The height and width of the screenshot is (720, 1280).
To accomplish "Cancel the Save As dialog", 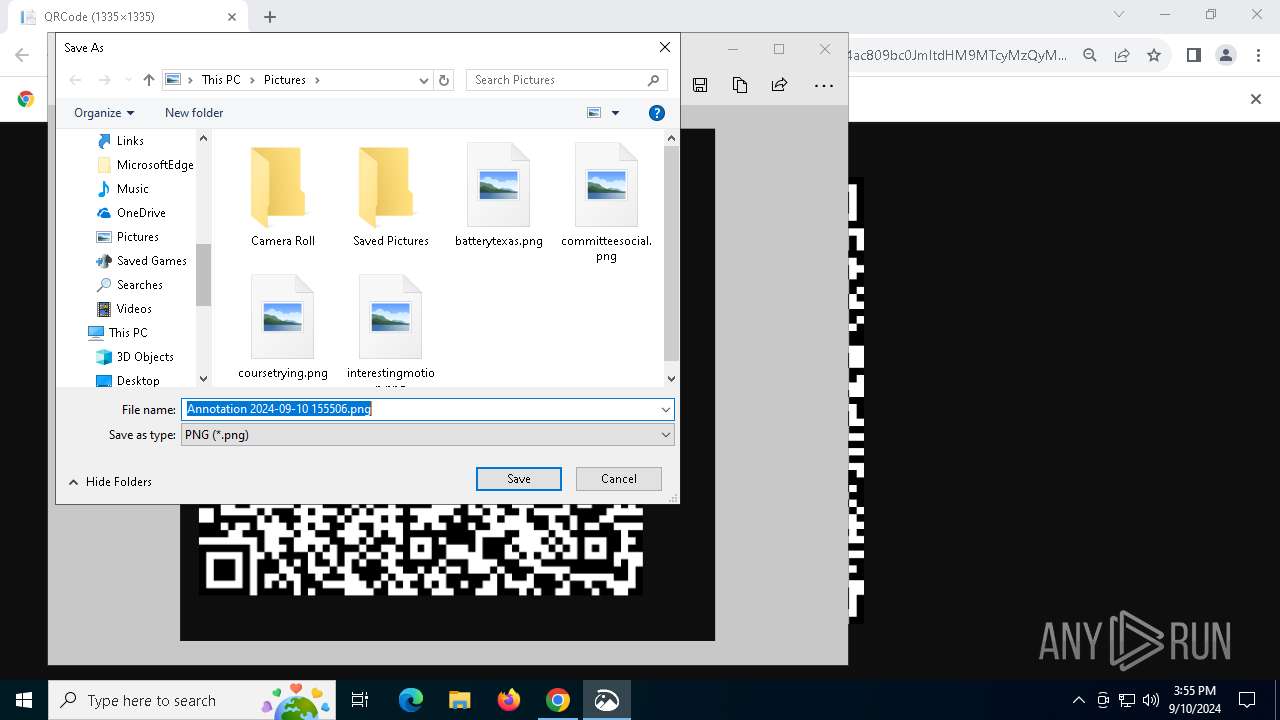I will point(618,479).
